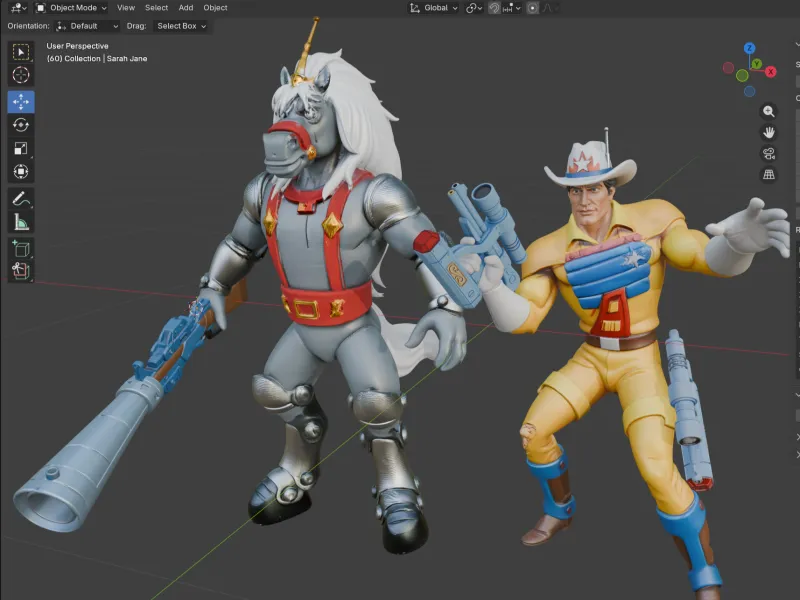The image size is (800, 600).
Task: Switch to the Rotate tool
Action: (21, 125)
